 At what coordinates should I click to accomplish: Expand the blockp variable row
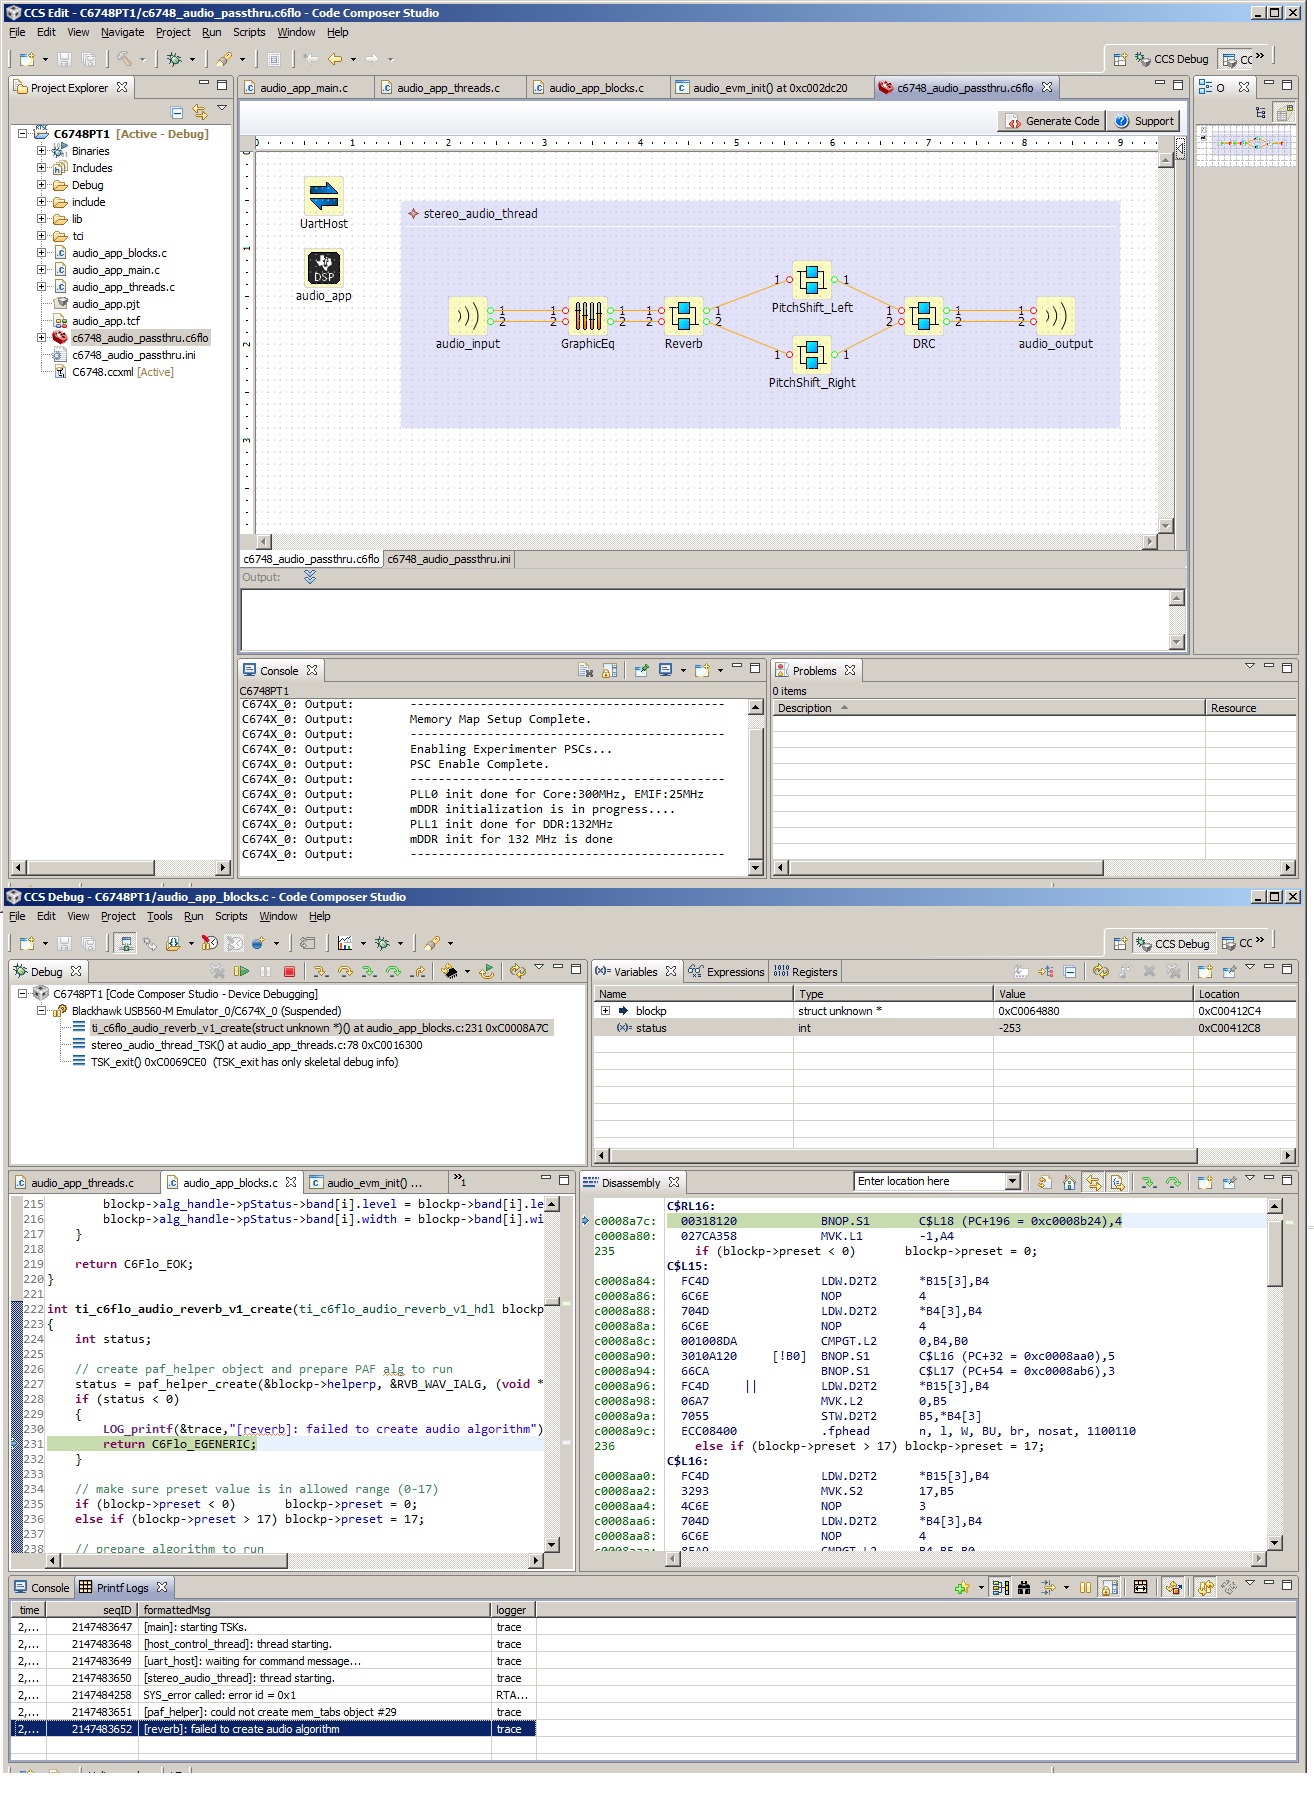coord(605,1011)
